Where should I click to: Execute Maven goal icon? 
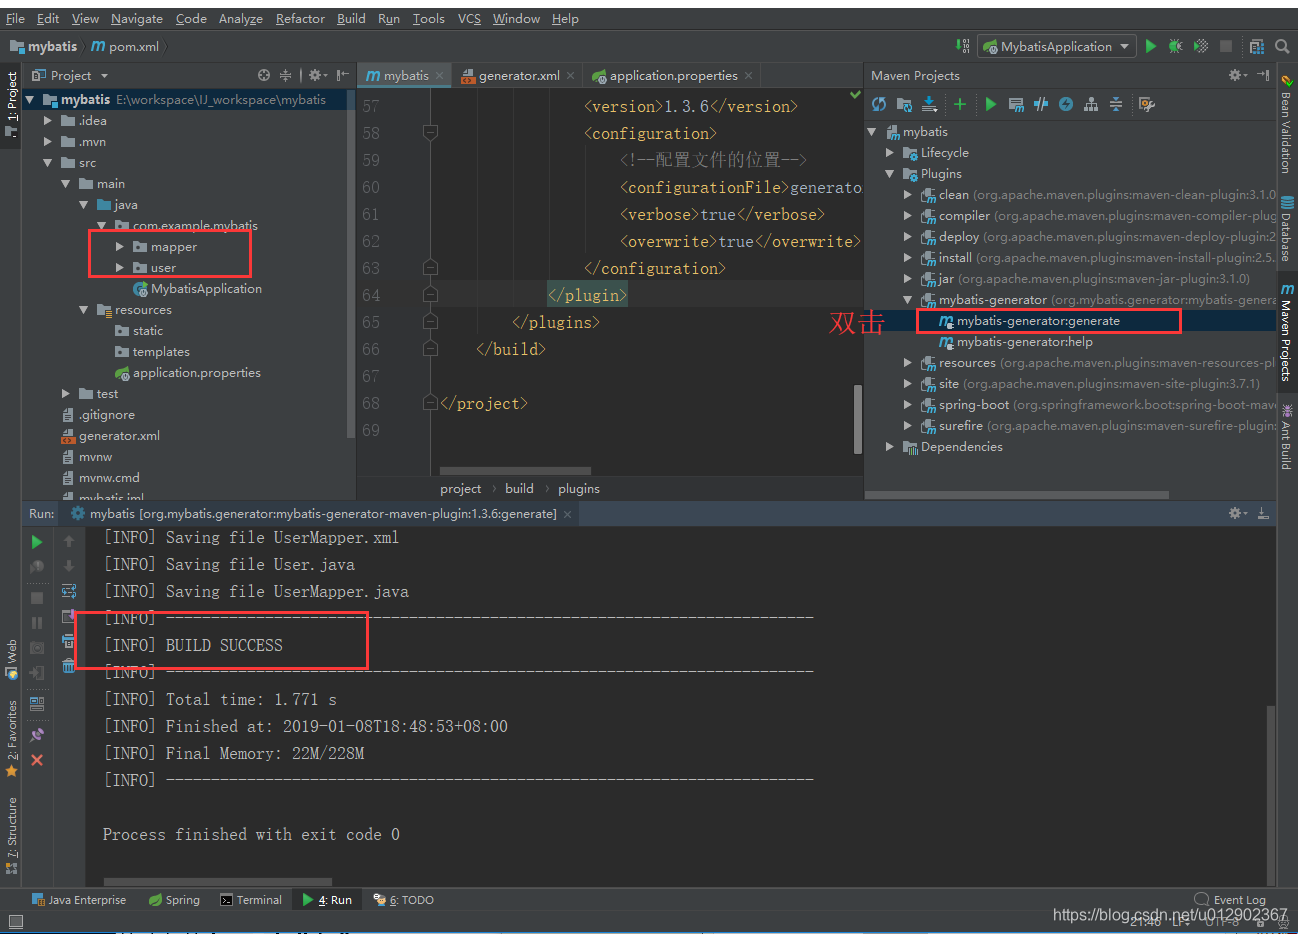[x=1016, y=104]
